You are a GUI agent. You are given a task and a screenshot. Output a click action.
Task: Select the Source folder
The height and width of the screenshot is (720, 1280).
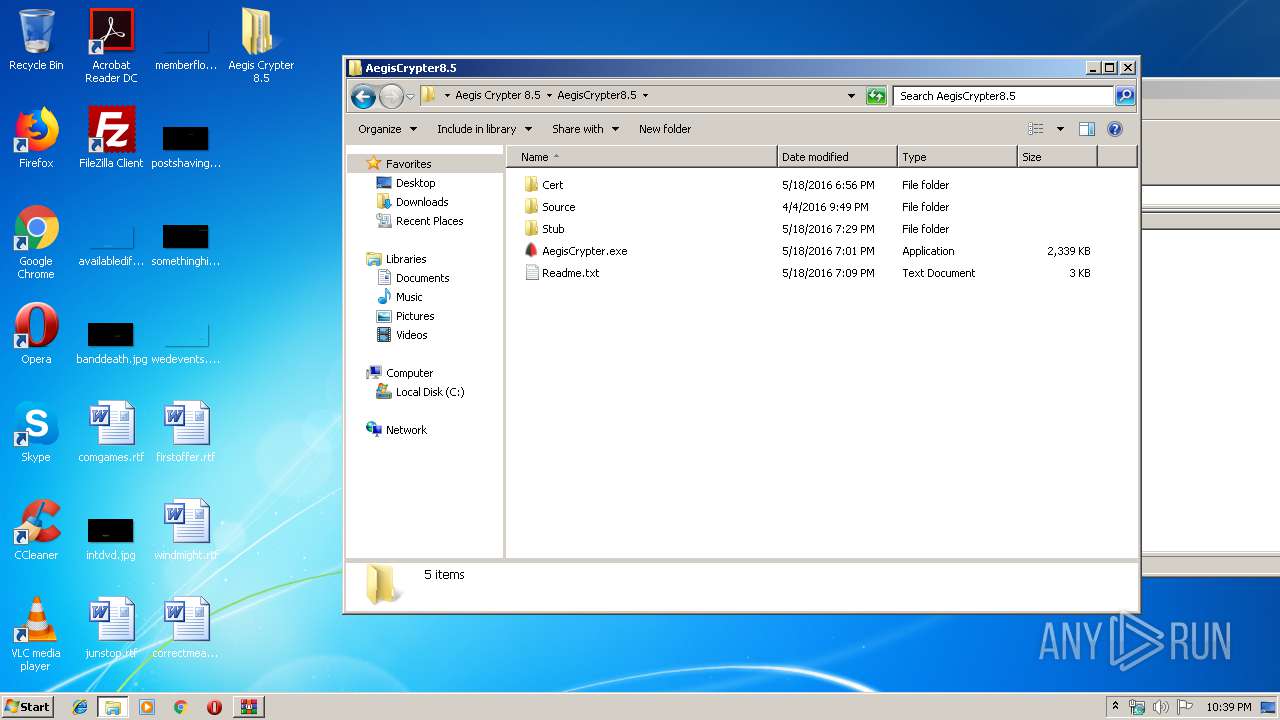click(550, 207)
